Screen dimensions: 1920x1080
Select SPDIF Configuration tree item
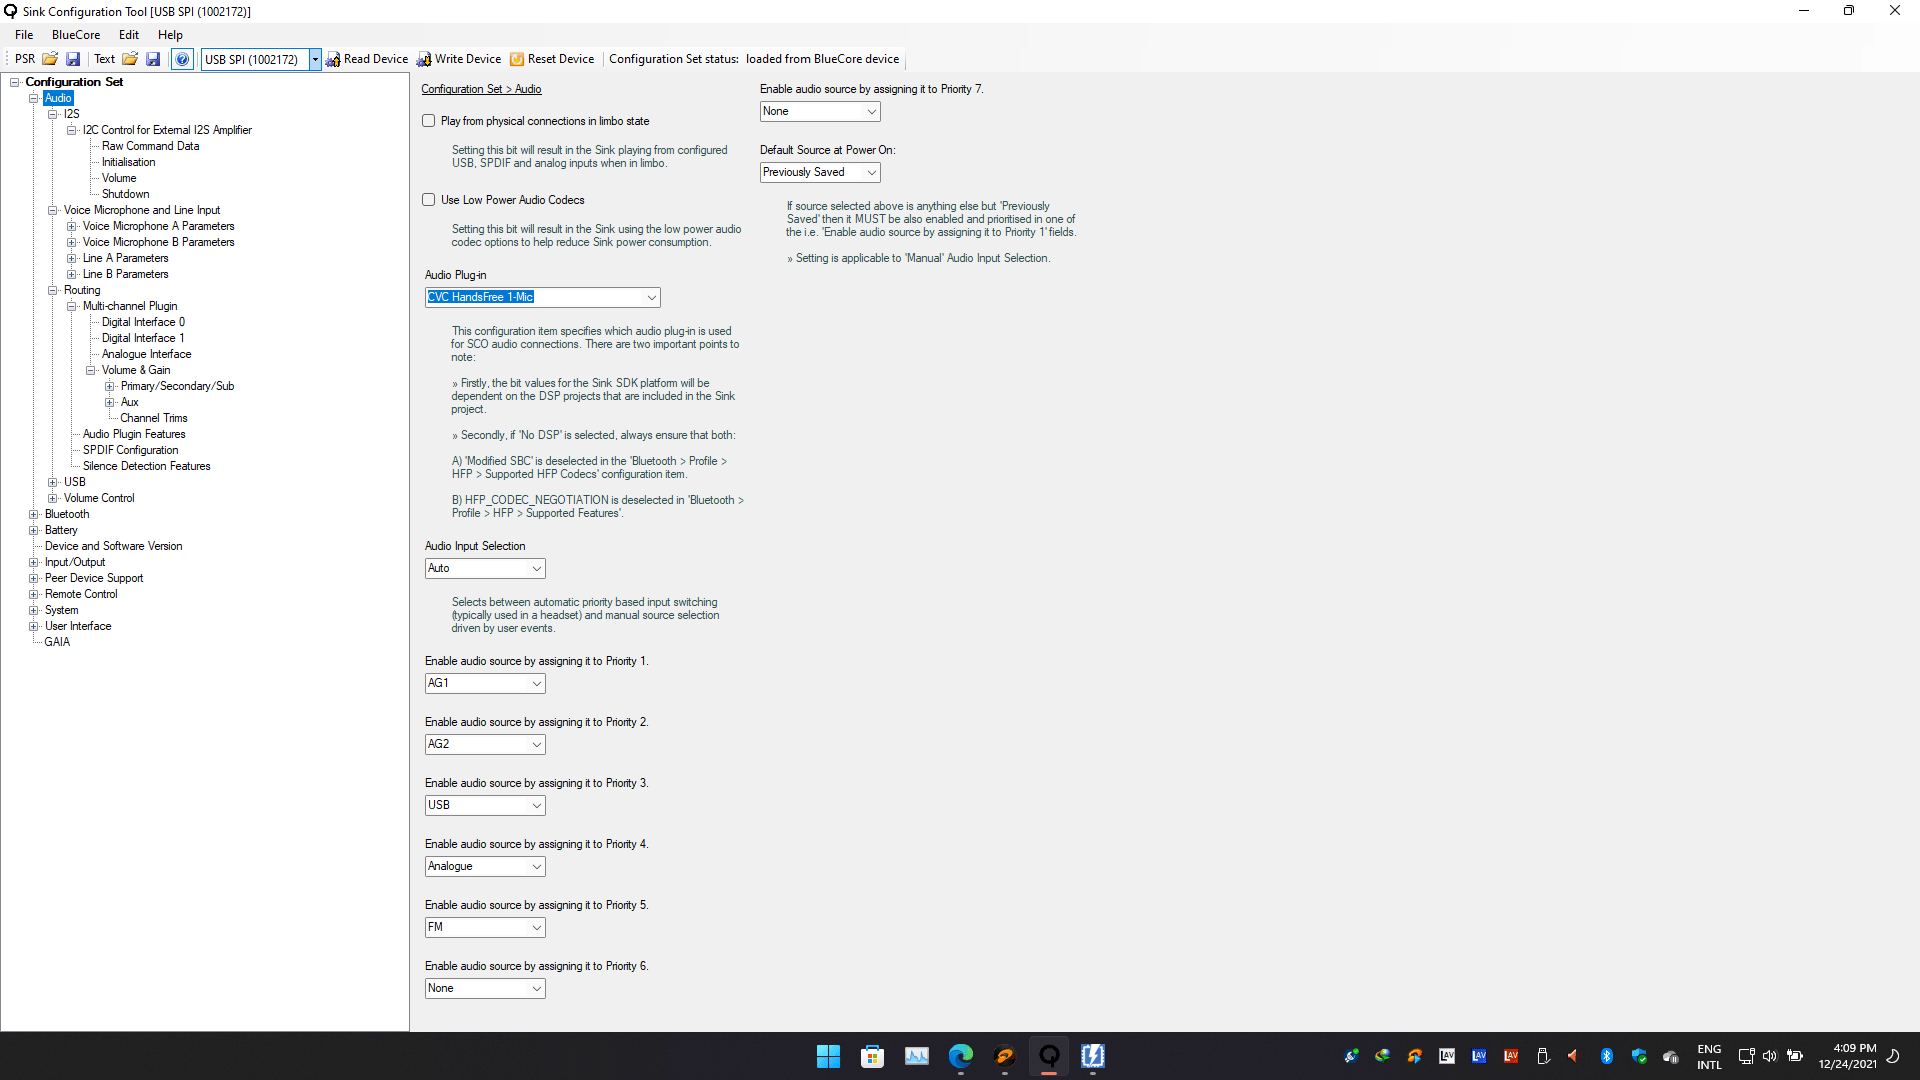coord(130,450)
